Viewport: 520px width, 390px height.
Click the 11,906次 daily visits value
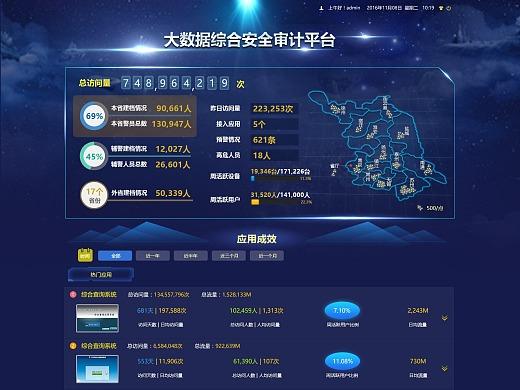tap(172, 361)
